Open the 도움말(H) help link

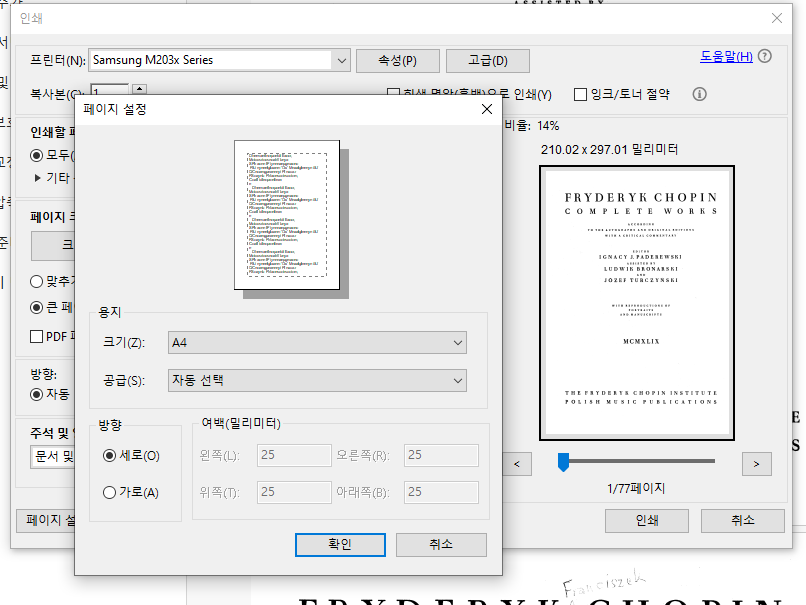pos(726,56)
